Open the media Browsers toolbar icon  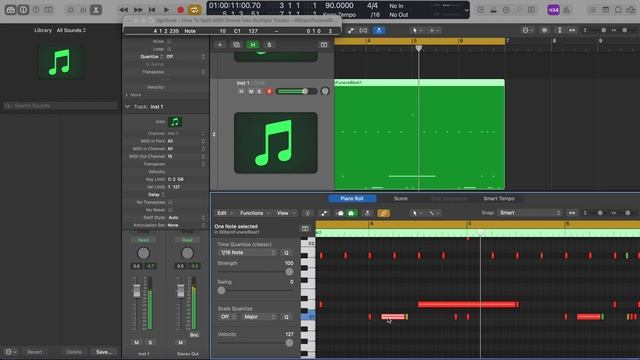[631, 9]
